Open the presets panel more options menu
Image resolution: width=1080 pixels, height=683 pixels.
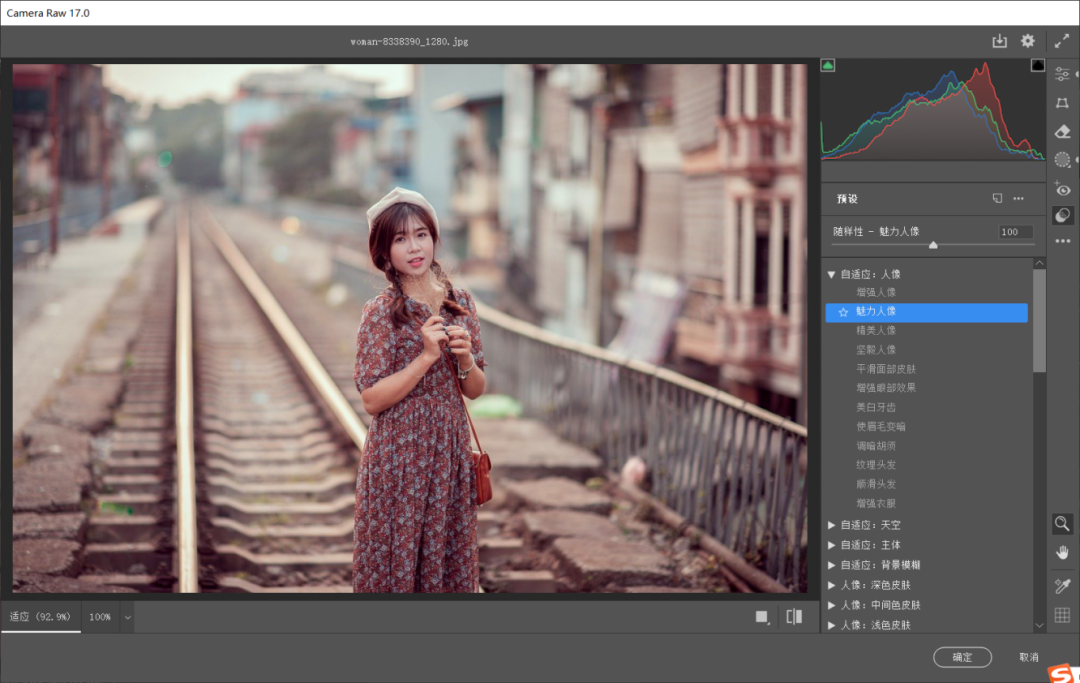click(x=1019, y=198)
